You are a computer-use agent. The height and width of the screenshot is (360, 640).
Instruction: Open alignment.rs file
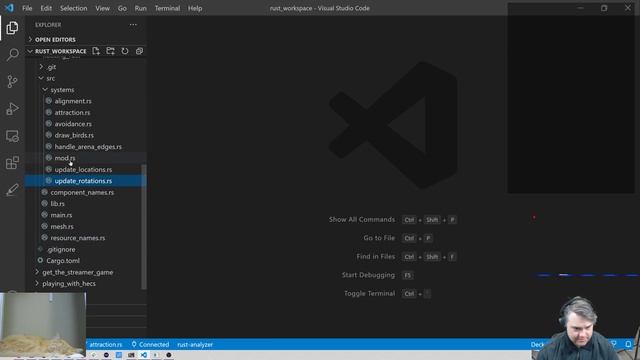point(73,101)
